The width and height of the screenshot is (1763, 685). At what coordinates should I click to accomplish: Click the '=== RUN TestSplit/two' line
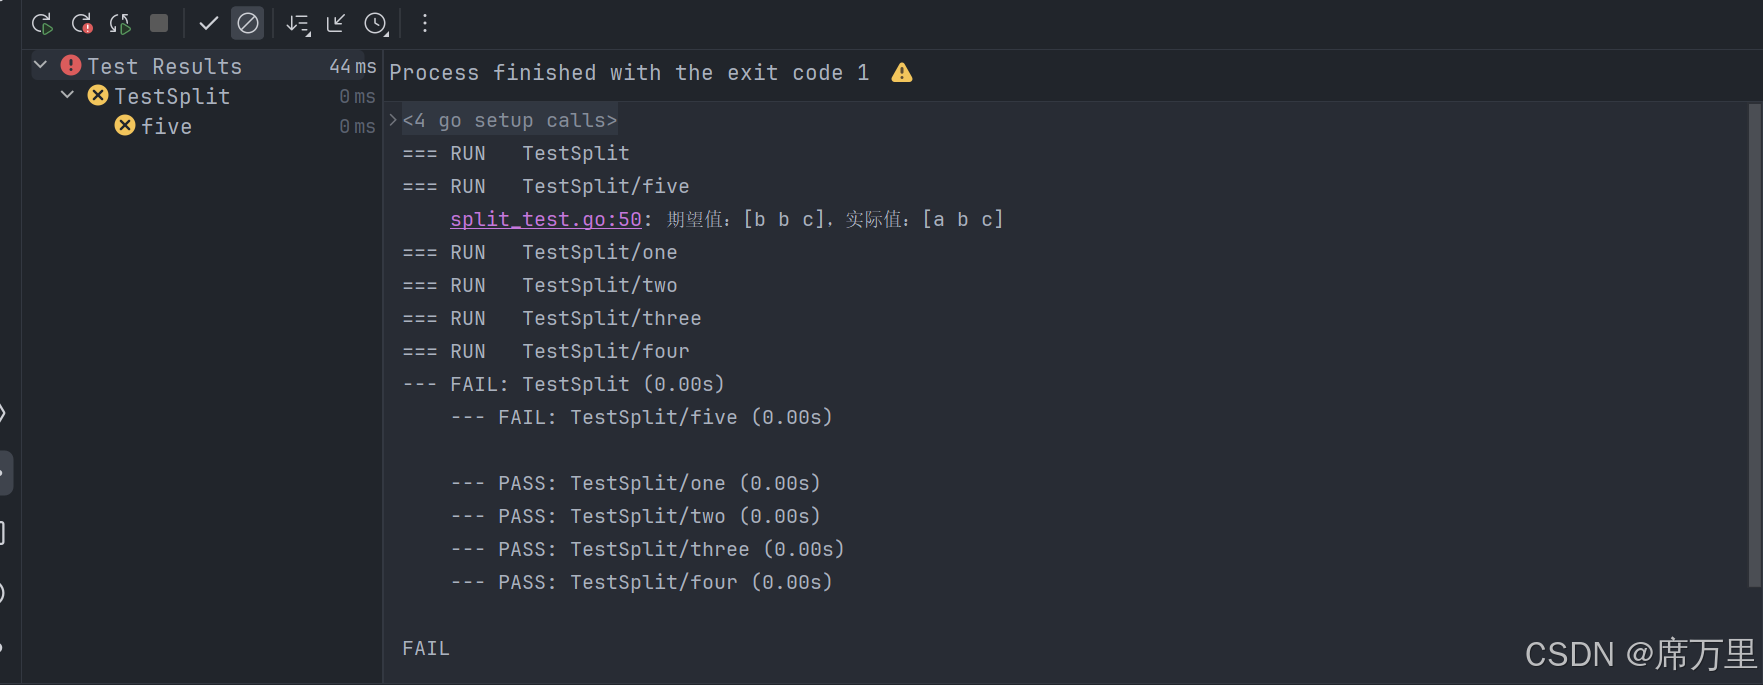pos(540,285)
